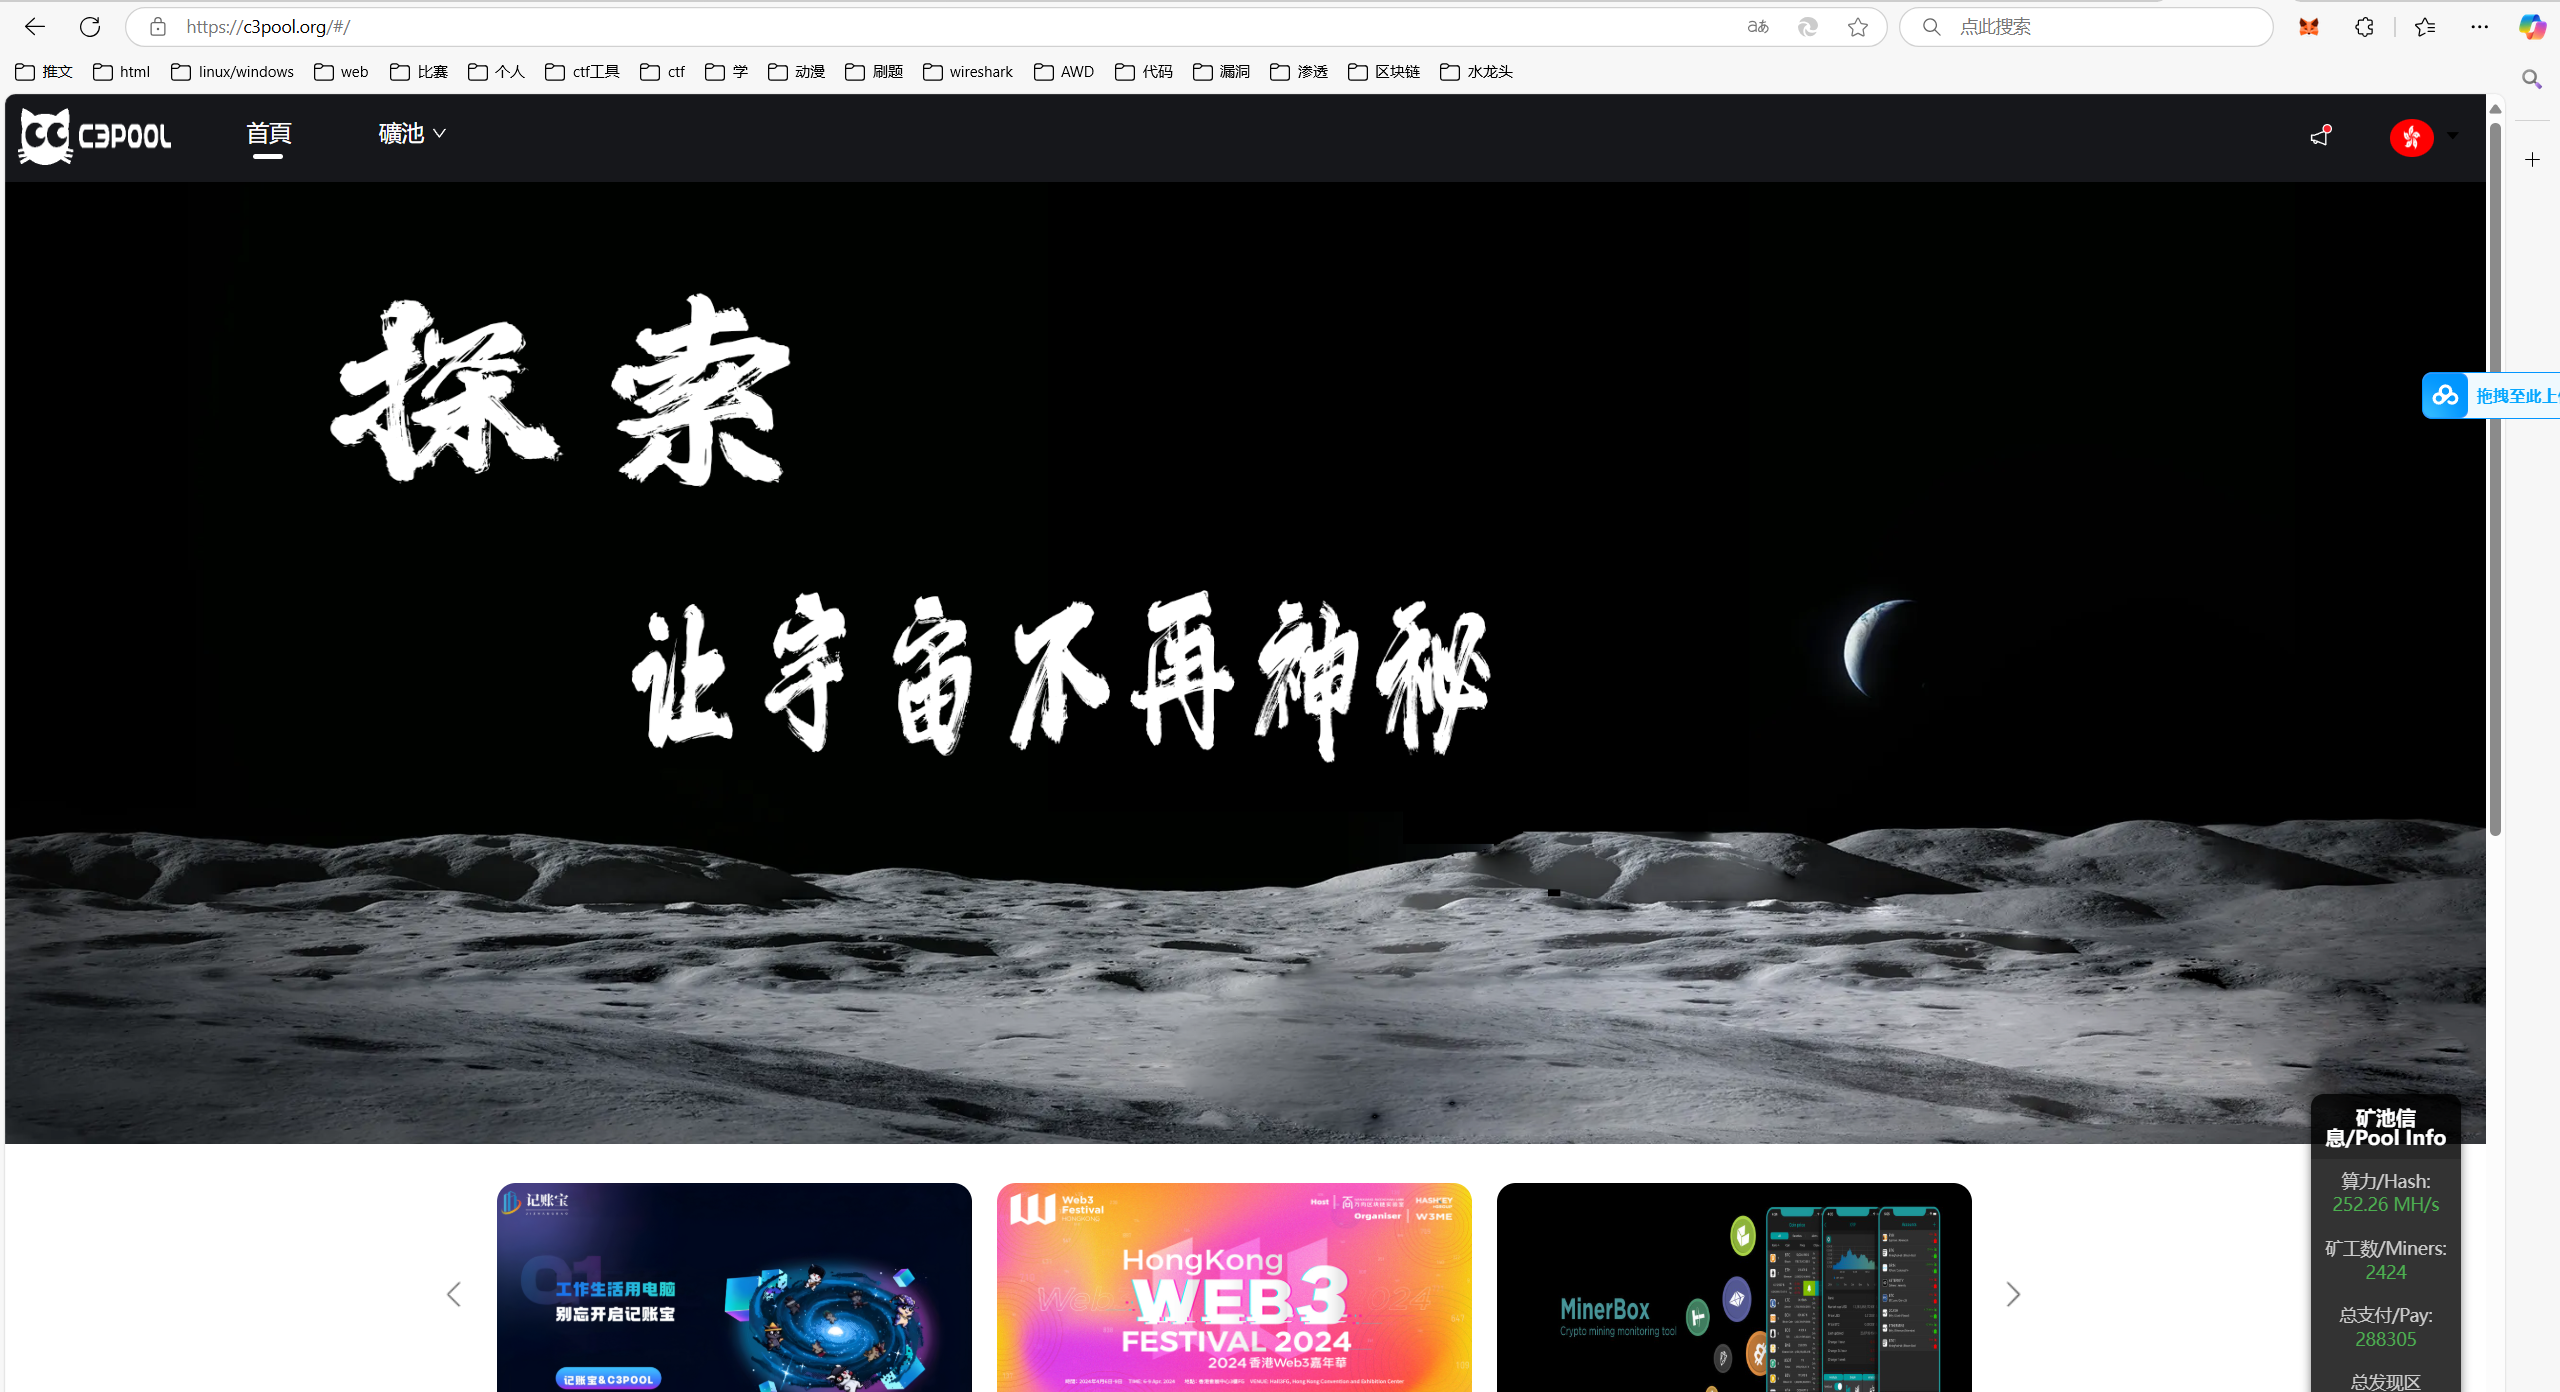Image resolution: width=2560 pixels, height=1392 pixels.
Task: Go back with the back arrow
Action: pyautogui.click(x=34, y=27)
